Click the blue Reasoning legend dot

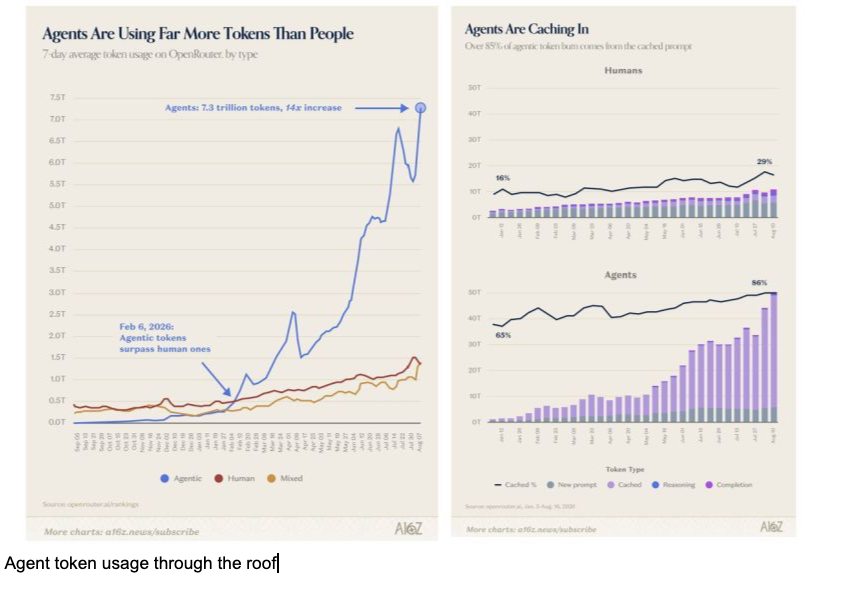655,485
